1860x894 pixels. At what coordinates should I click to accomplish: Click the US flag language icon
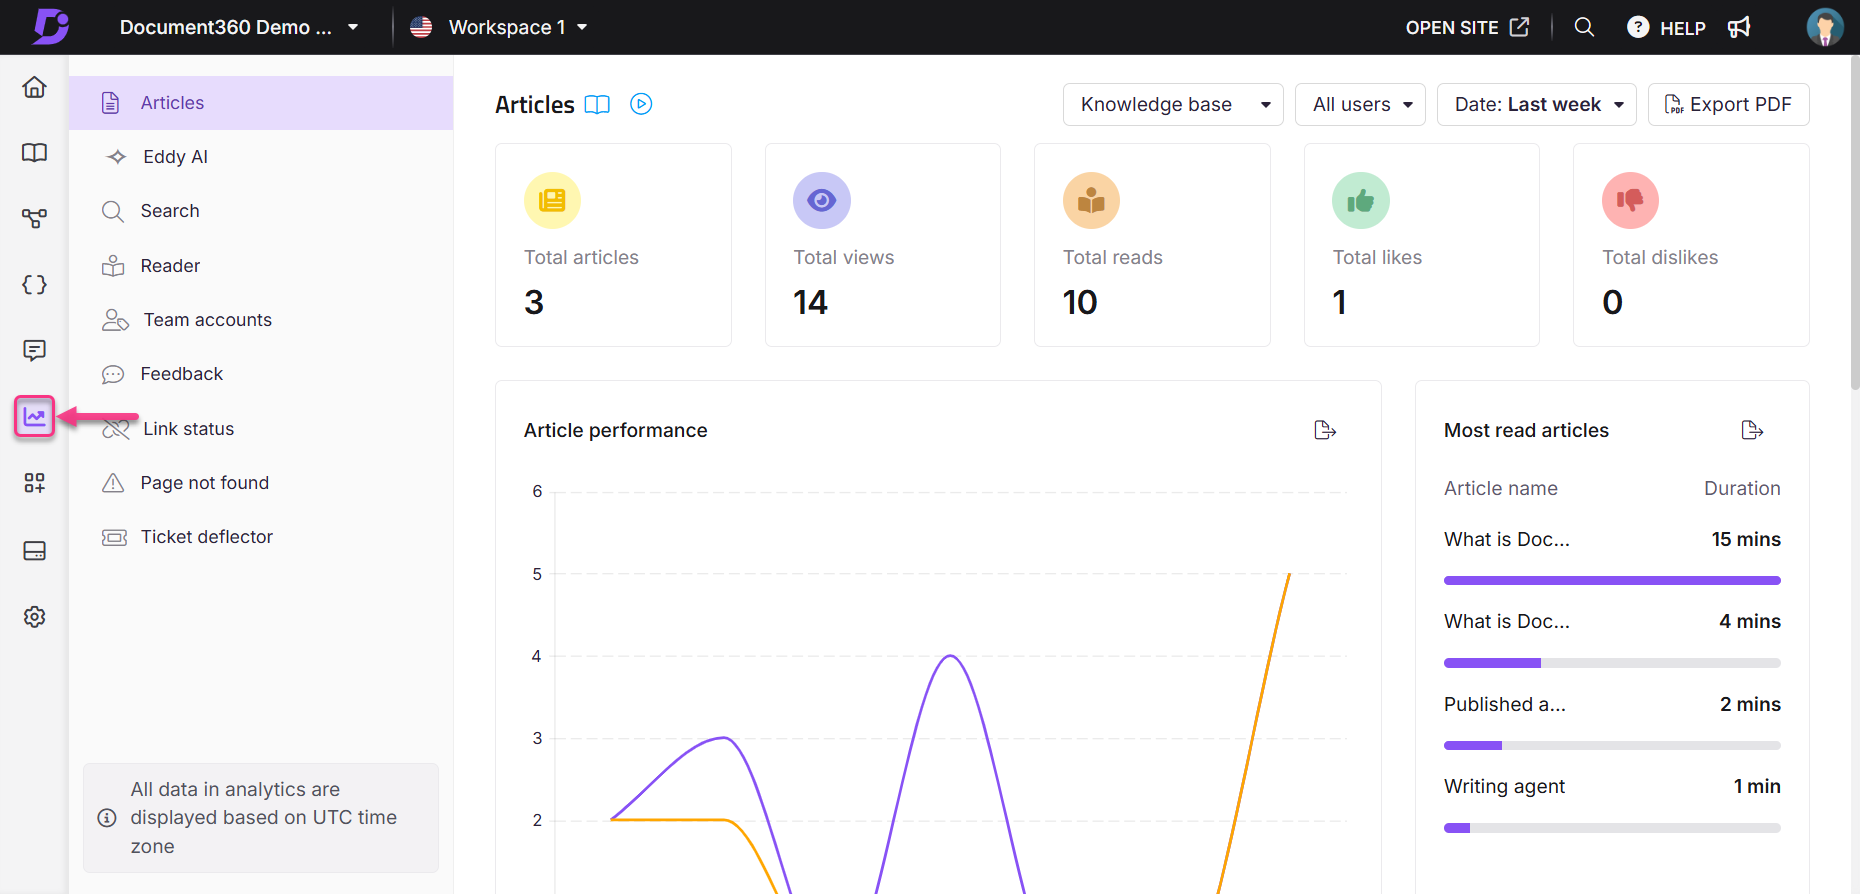(421, 27)
